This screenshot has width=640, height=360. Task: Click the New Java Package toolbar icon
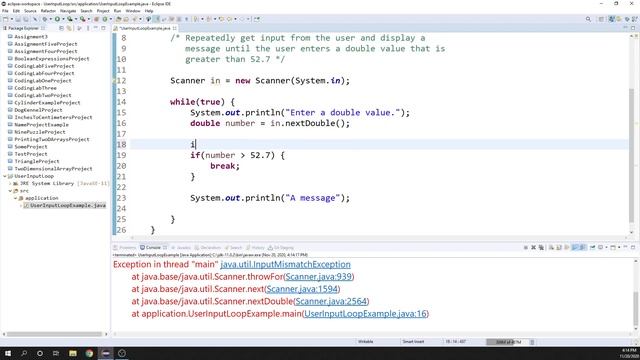tap(97, 19)
